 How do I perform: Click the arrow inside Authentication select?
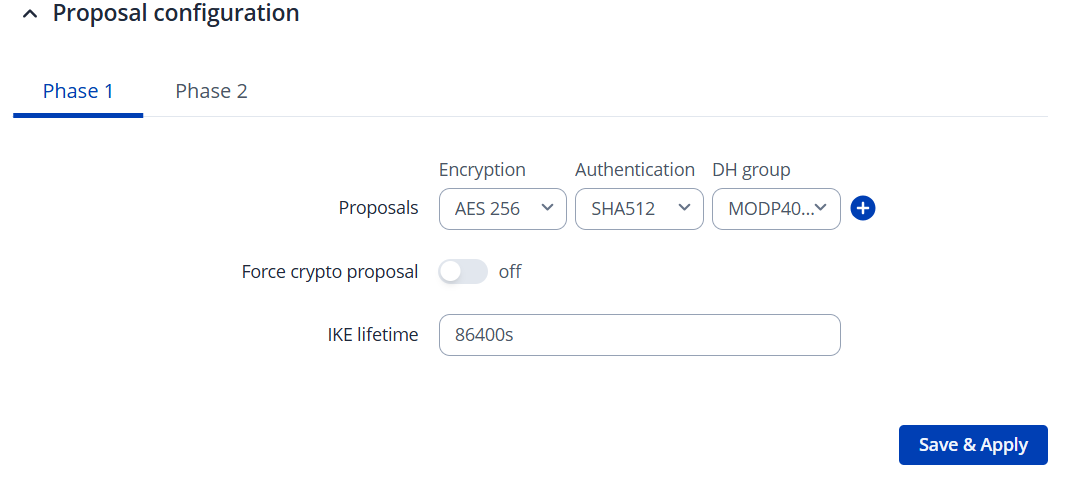click(684, 208)
